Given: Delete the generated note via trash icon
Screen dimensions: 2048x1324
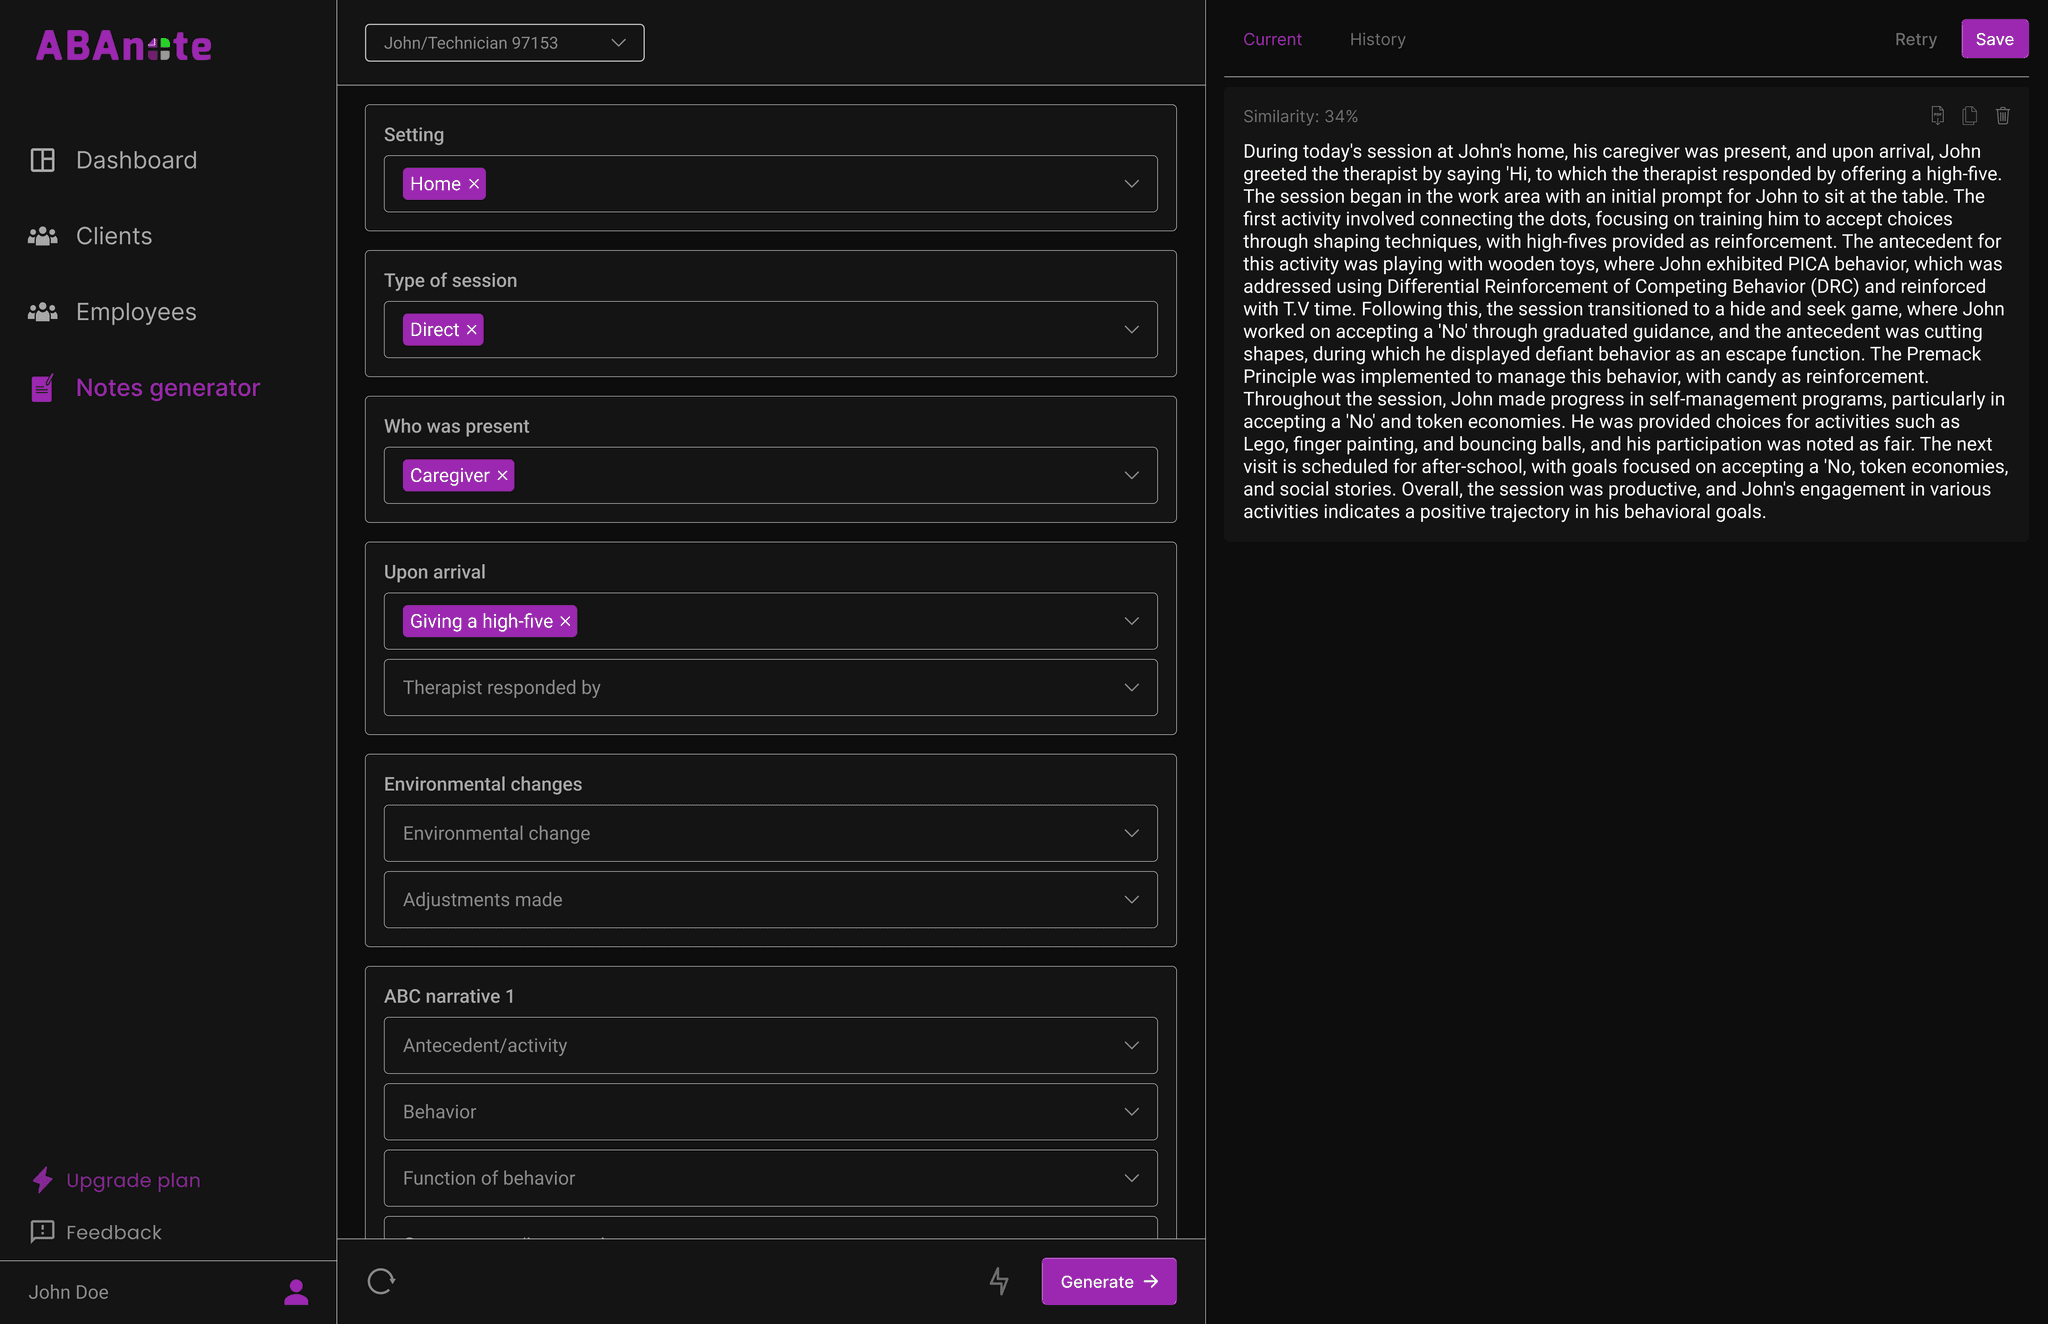Looking at the screenshot, I should (2002, 116).
